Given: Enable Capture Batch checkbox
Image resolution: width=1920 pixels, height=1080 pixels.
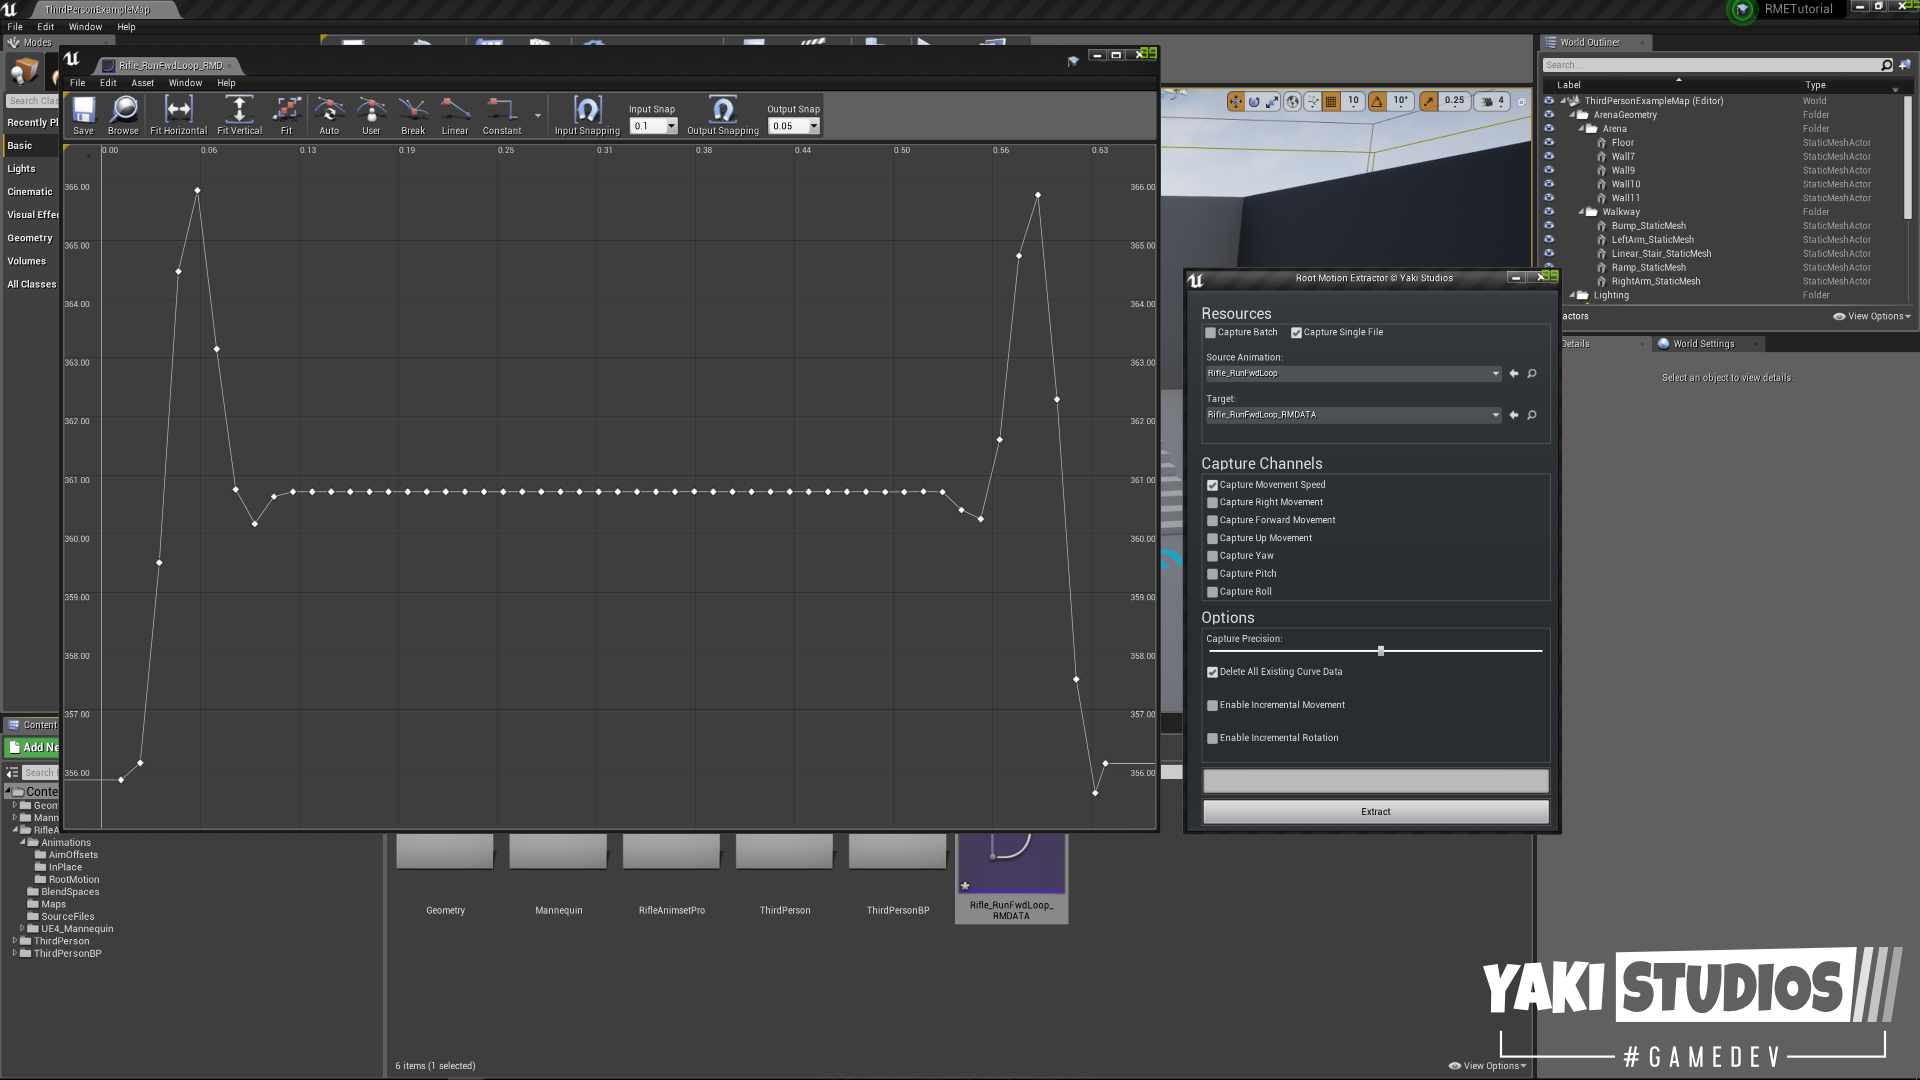Looking at the screenshot, I should tap(1211, 333).
